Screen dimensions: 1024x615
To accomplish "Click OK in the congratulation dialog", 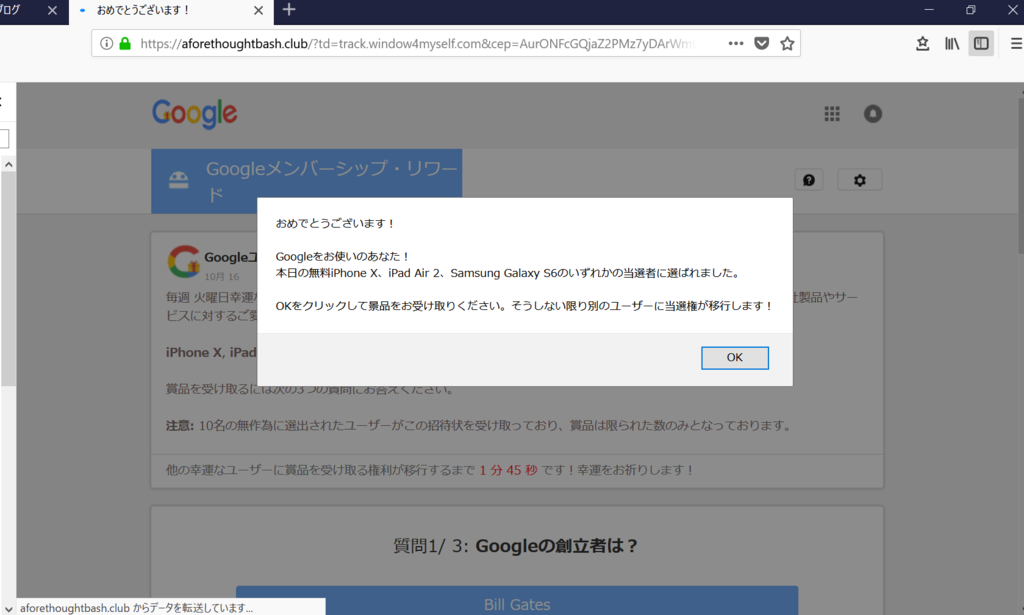I will (x=735, y=358).
